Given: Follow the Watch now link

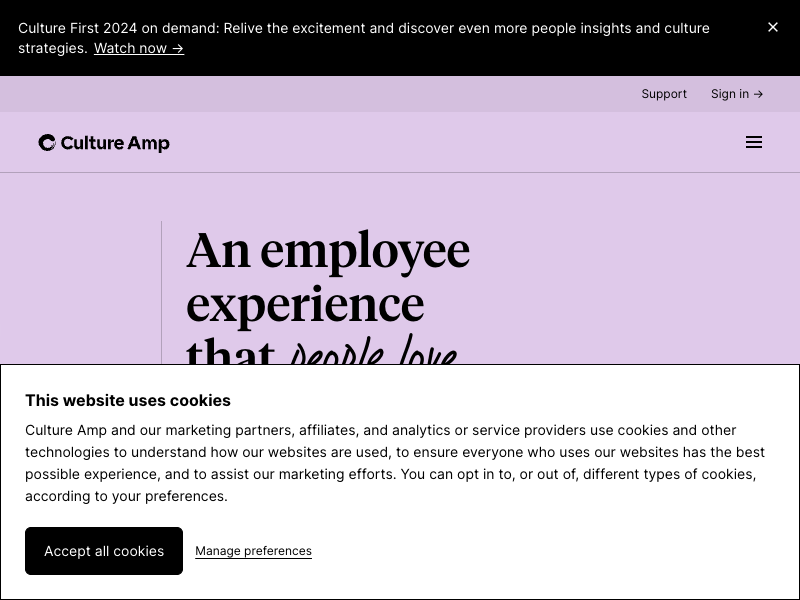Looking at the screenshot, I should coord(139,48).
